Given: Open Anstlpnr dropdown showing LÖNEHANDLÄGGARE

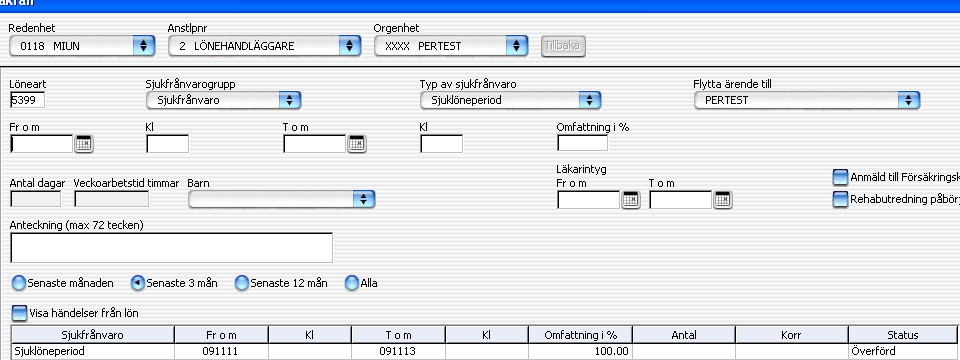Looking at the screenshot, I should (x=264, y=46).
